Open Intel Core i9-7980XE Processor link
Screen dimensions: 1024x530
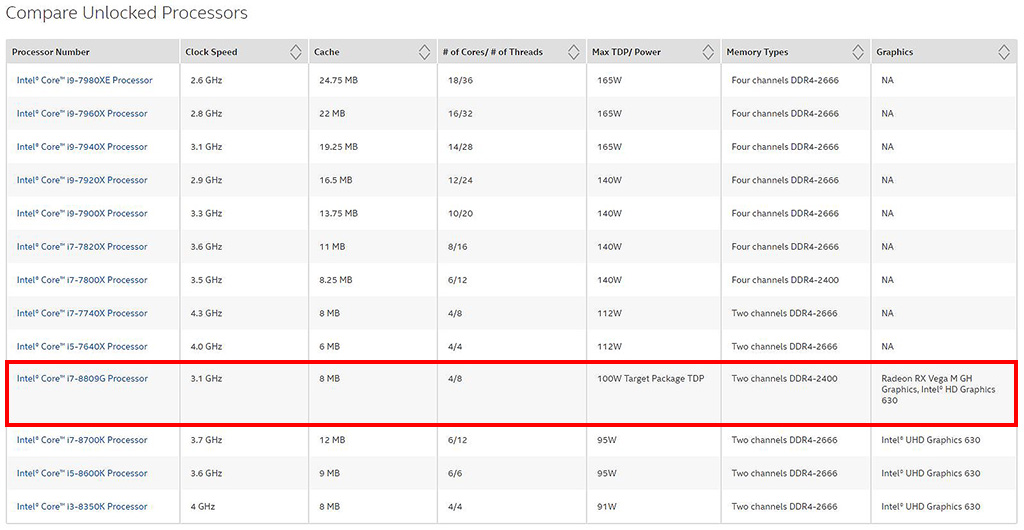(84, 80)
